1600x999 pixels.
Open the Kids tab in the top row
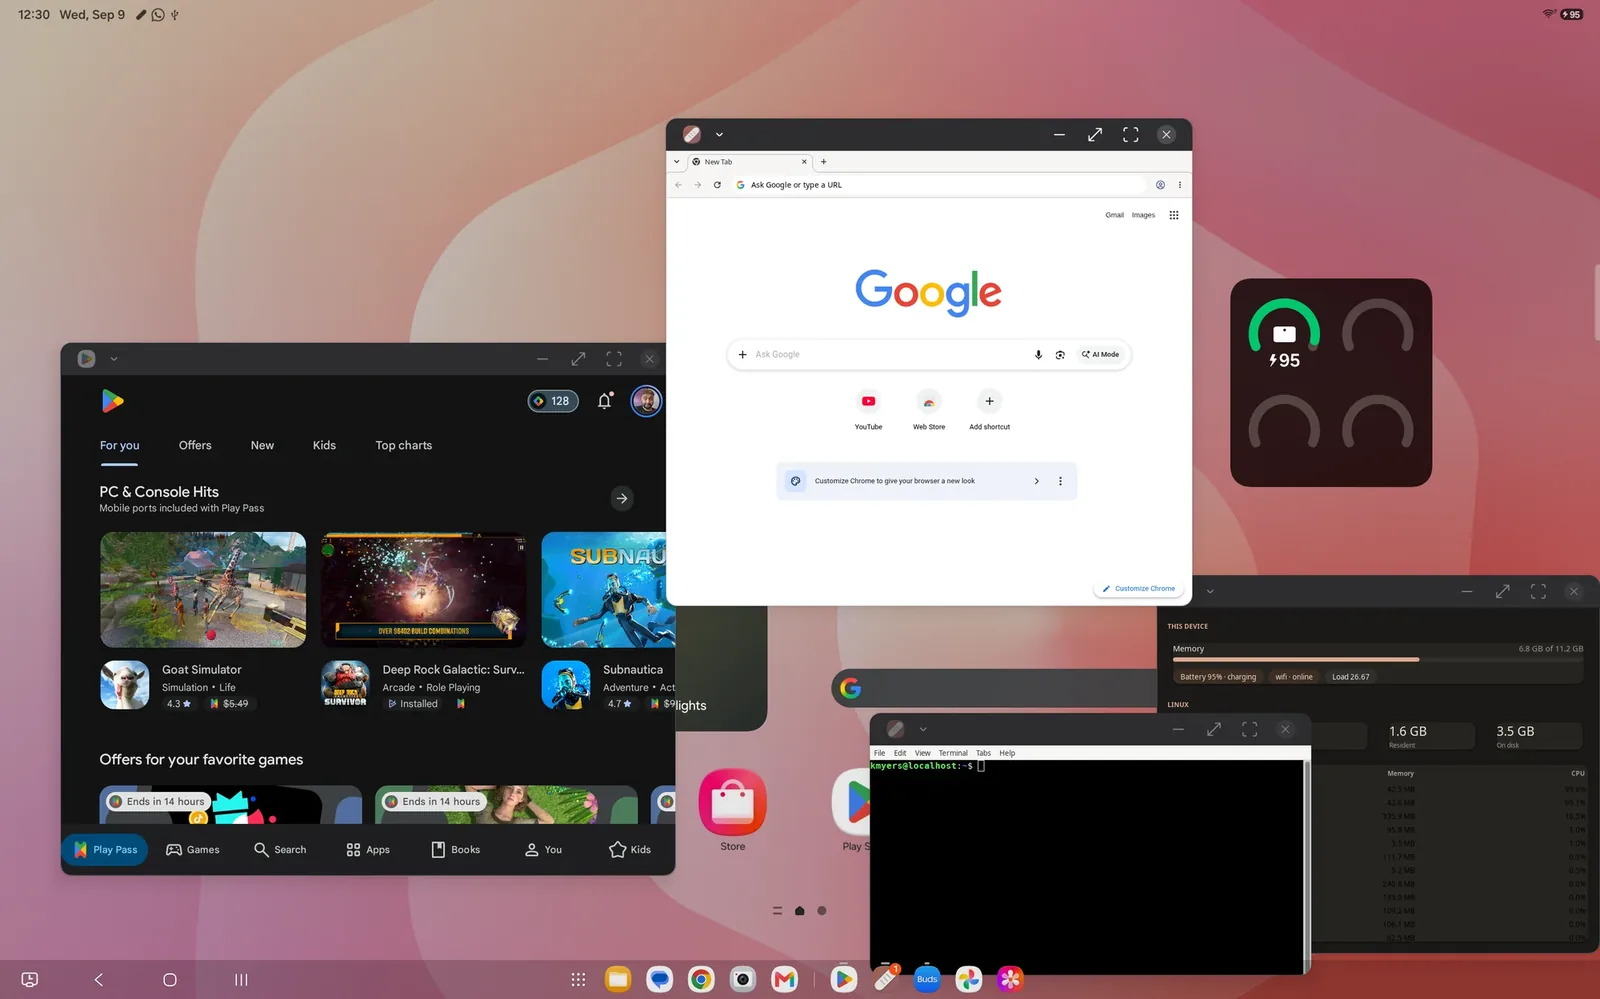pyautogui.click(x=324, y=445)
